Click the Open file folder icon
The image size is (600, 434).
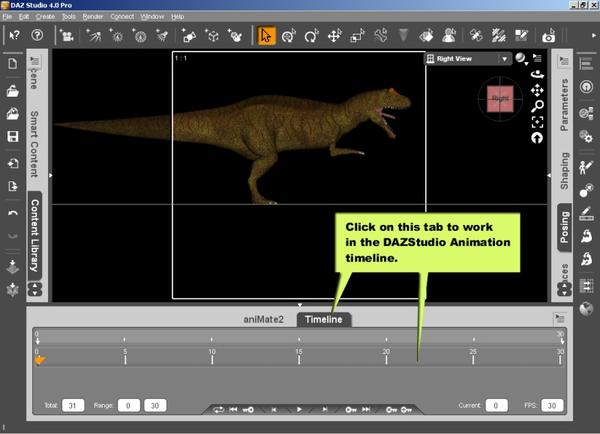click(13, 91)
